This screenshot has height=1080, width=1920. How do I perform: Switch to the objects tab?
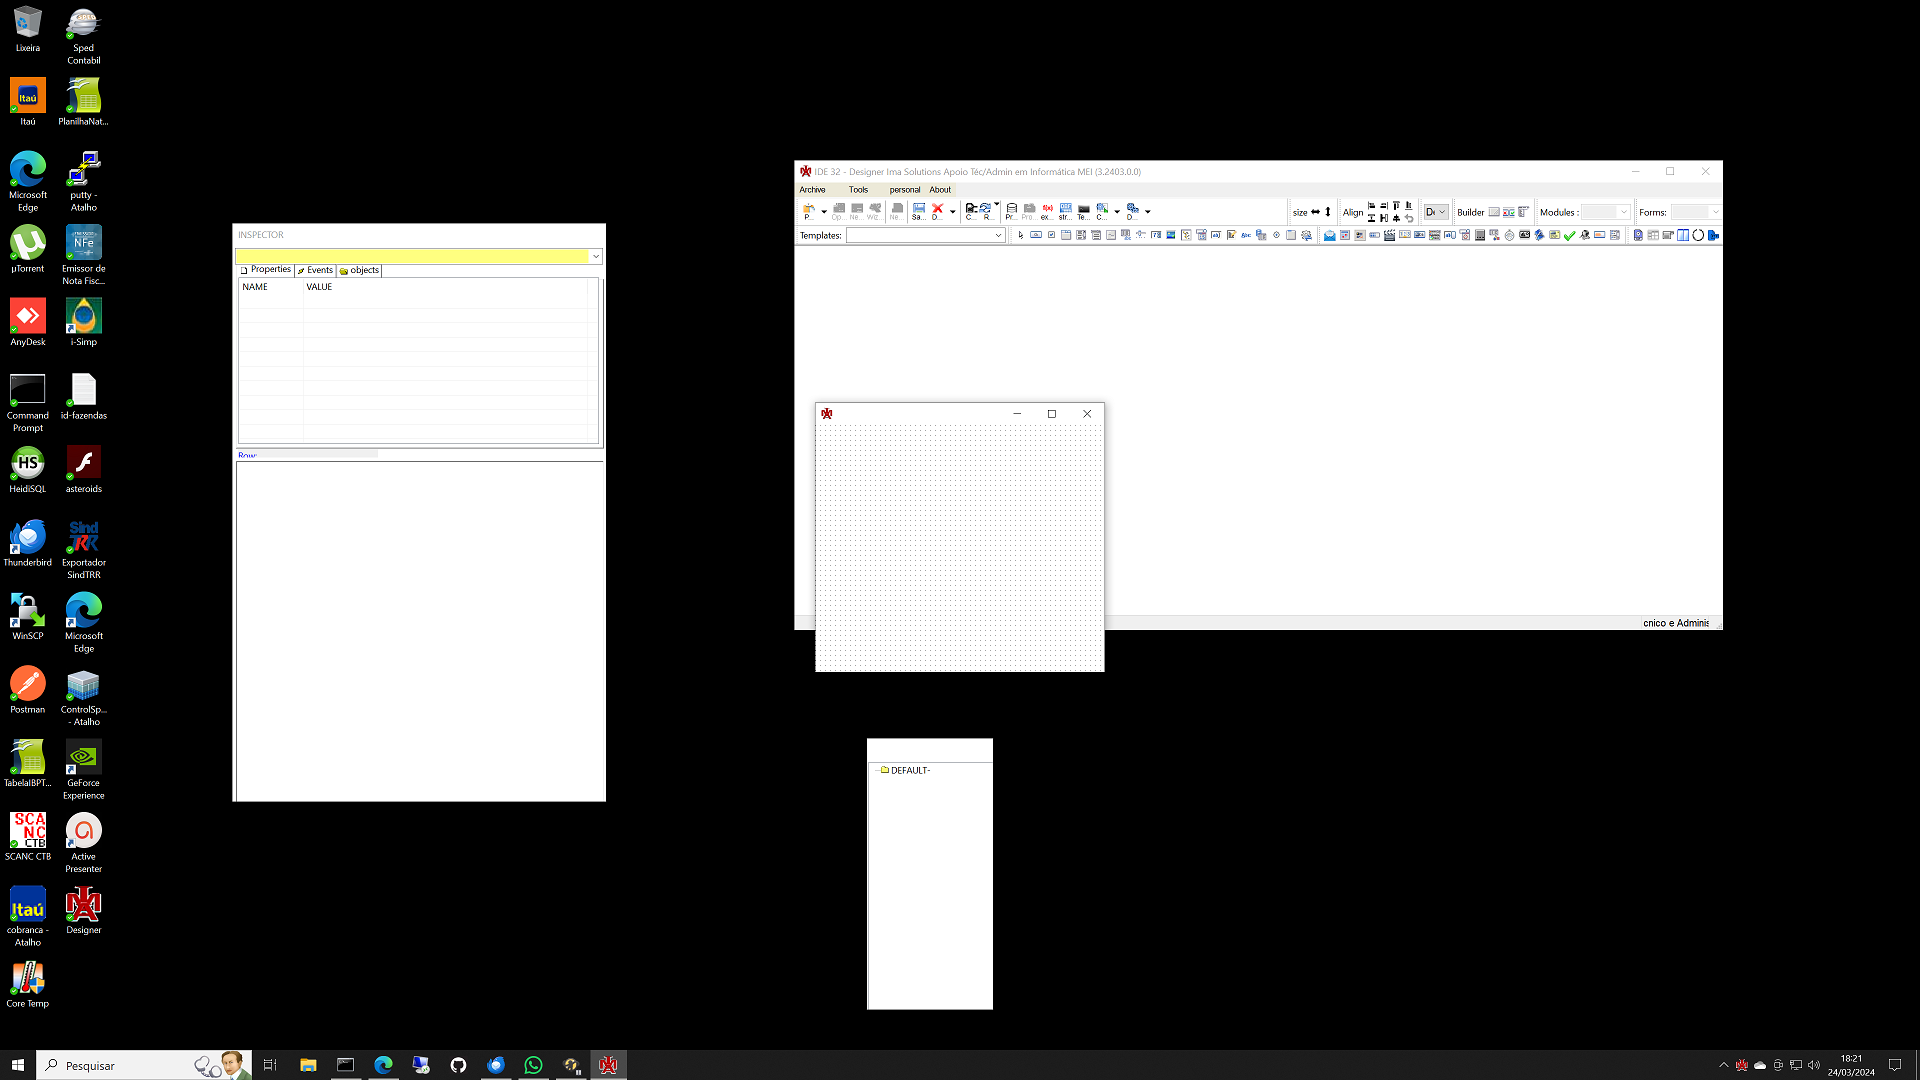360,271
